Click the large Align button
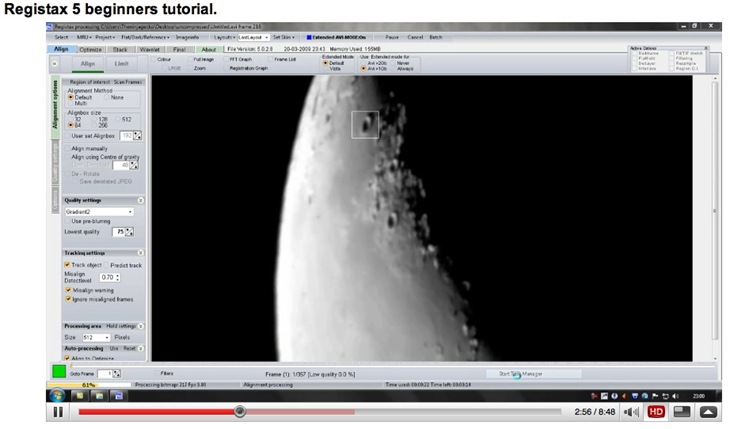 pyautogui.click(x=88, y=64)
